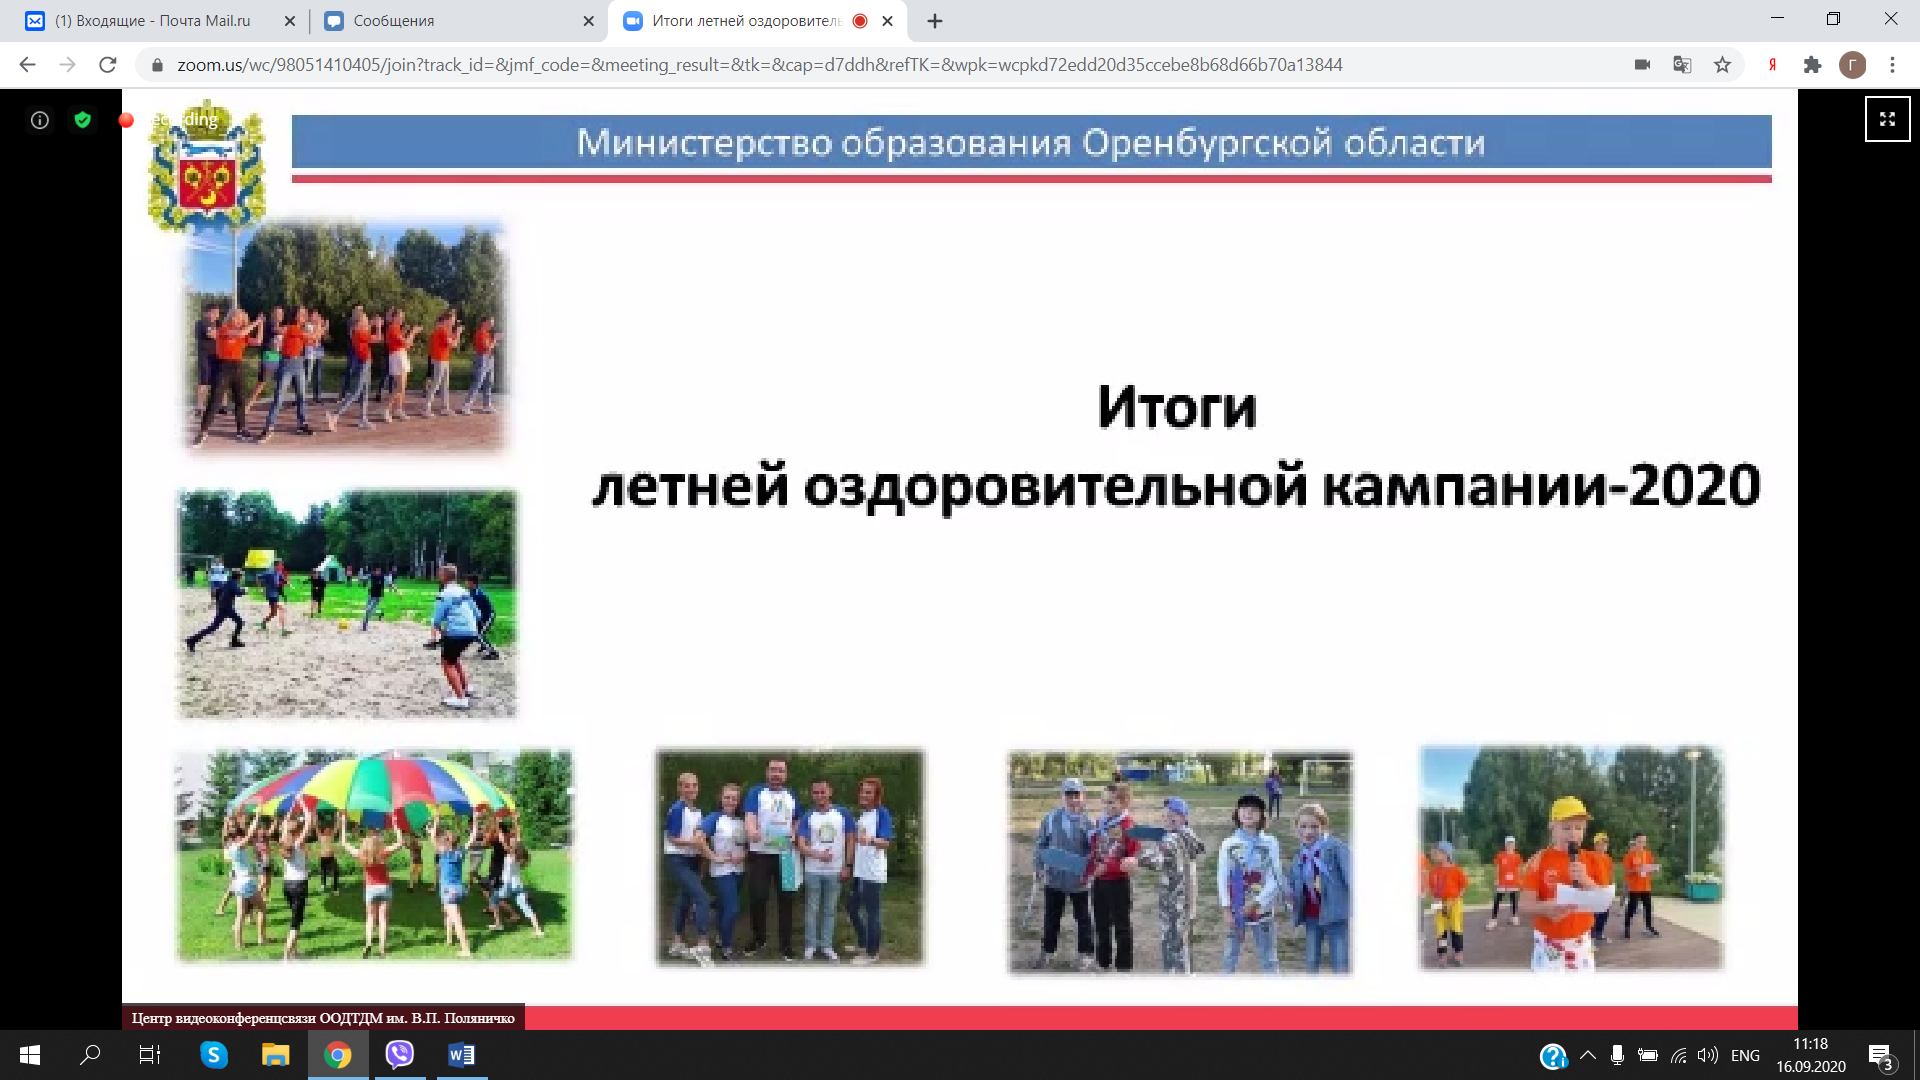Open Wi-Fi network settings in the tray
The width and height of the screenshot is (1920, 1080).
click(1679, 1055)
